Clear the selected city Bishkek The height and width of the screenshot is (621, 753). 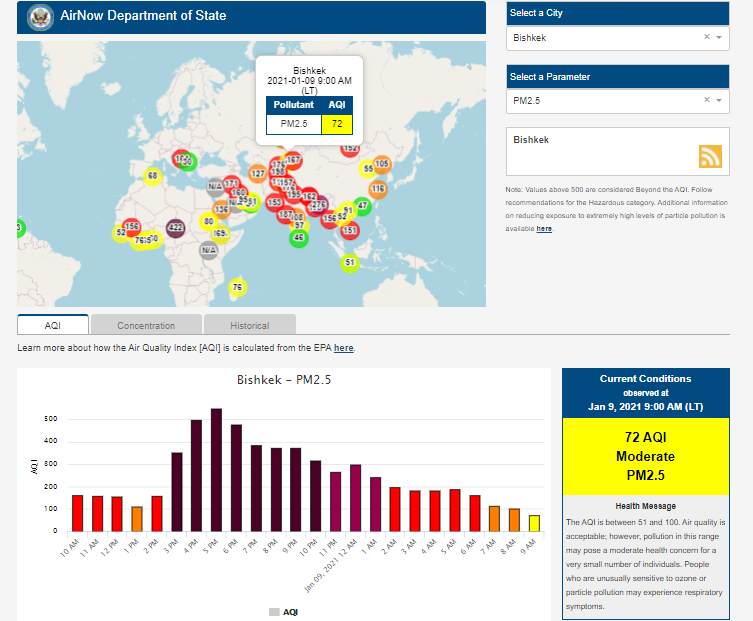pyautogui.click(x=706, y=38)
